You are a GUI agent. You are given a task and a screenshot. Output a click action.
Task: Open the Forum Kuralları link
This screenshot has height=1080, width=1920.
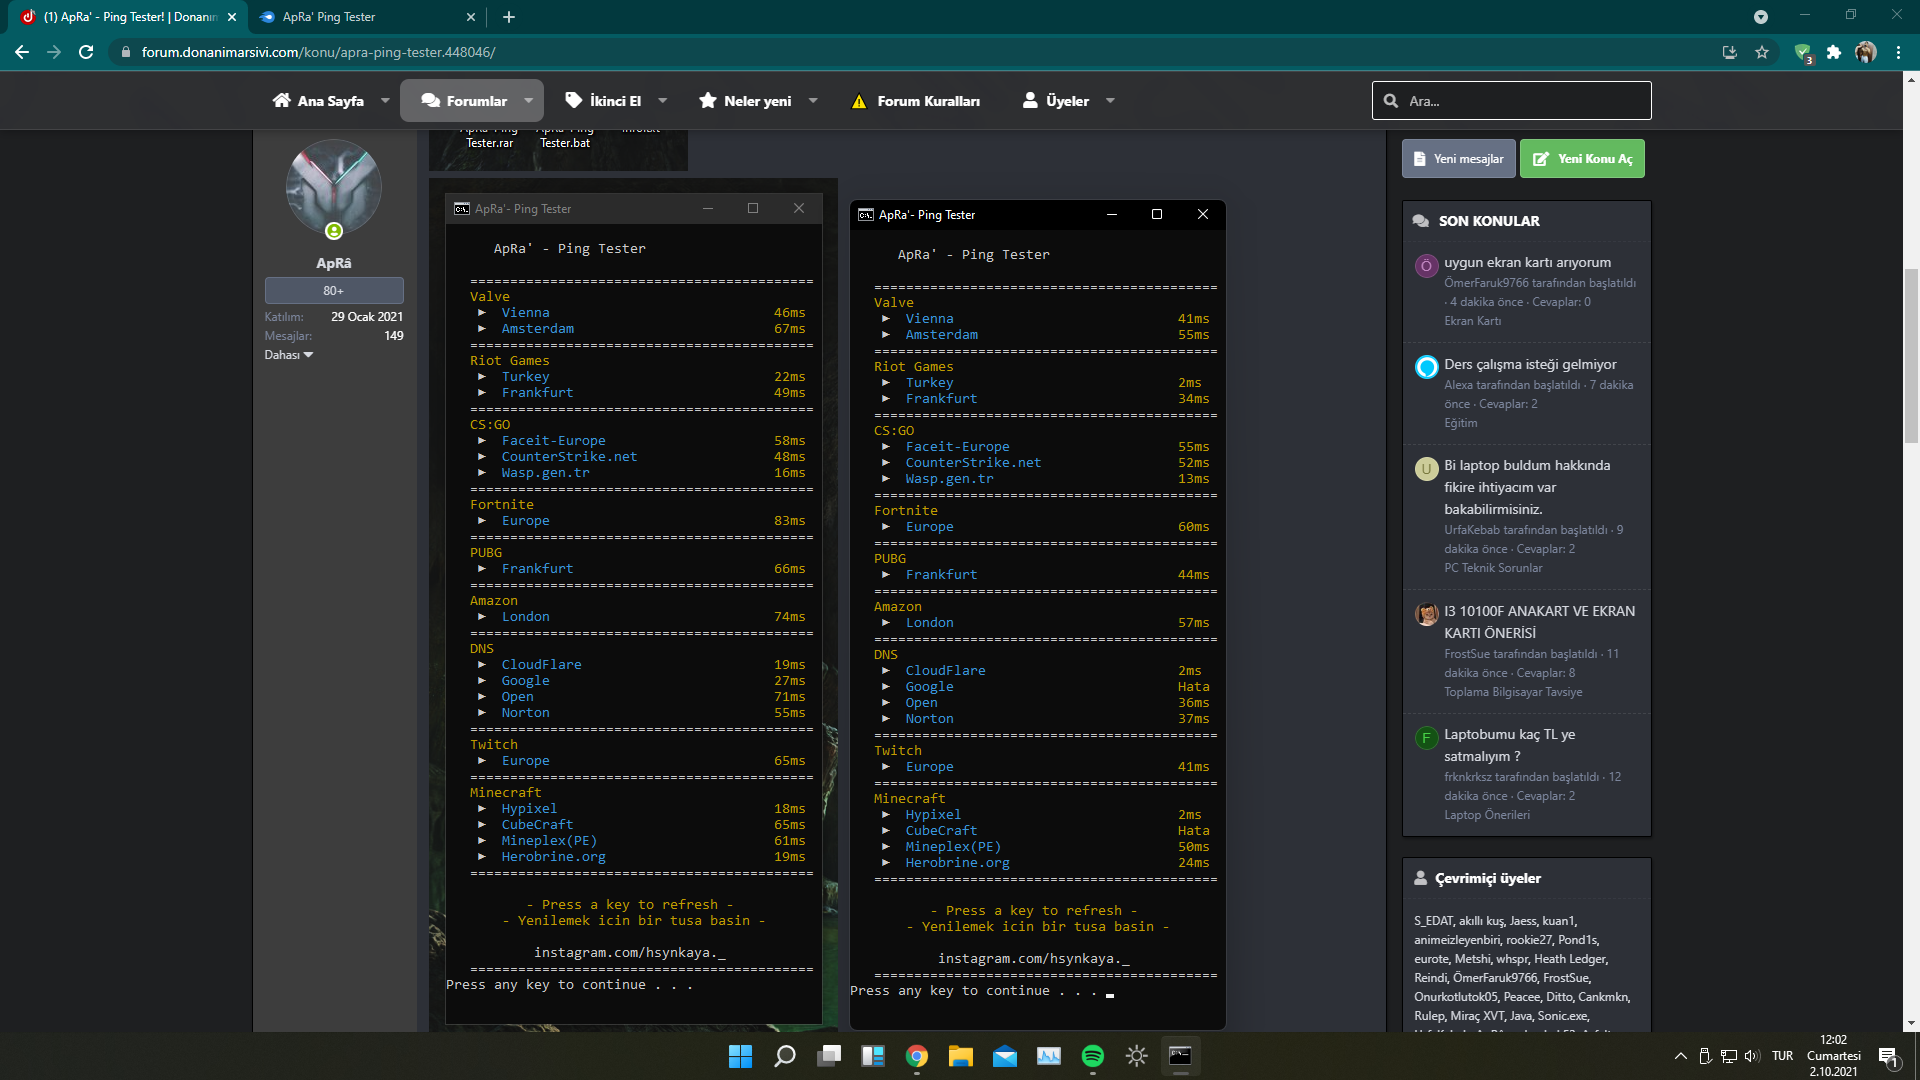pyautogui.click(x=915, y=101)
